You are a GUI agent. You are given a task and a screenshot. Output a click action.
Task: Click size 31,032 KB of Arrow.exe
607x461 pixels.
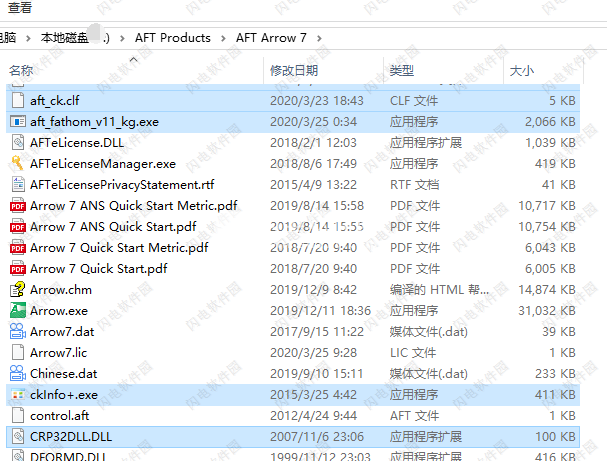coord(547,310)
